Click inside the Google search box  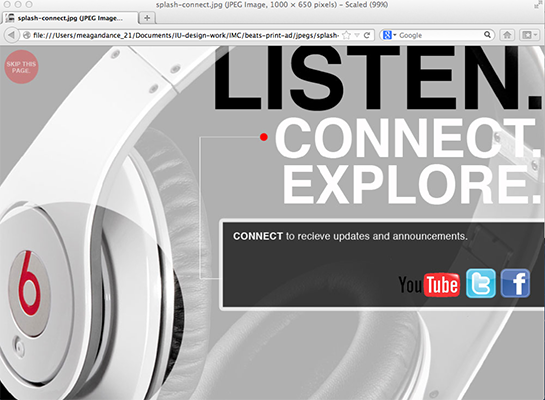(440, 35)
